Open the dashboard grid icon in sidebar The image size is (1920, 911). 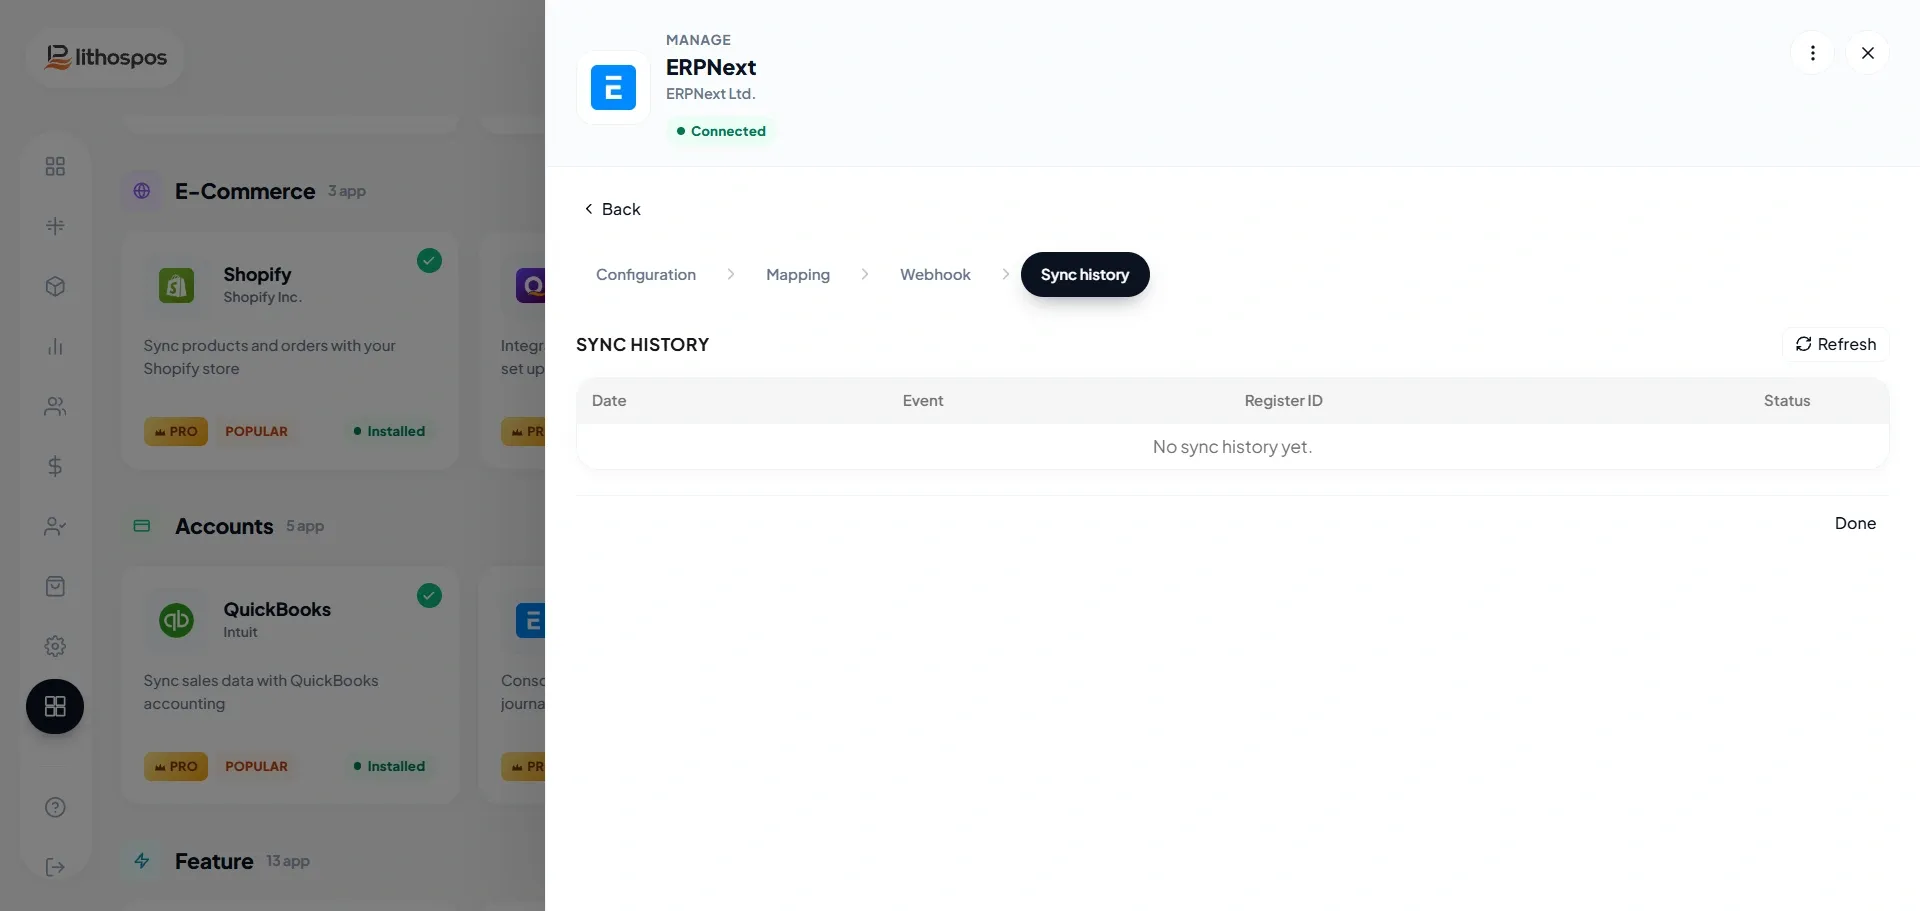pyautogui.click(x=55, y=166)
